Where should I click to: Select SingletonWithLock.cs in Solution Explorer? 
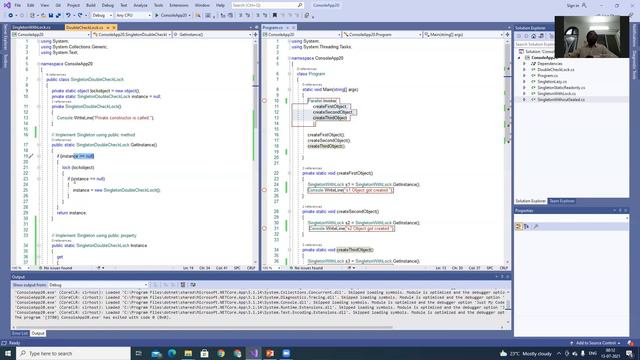tap(556, 93)
